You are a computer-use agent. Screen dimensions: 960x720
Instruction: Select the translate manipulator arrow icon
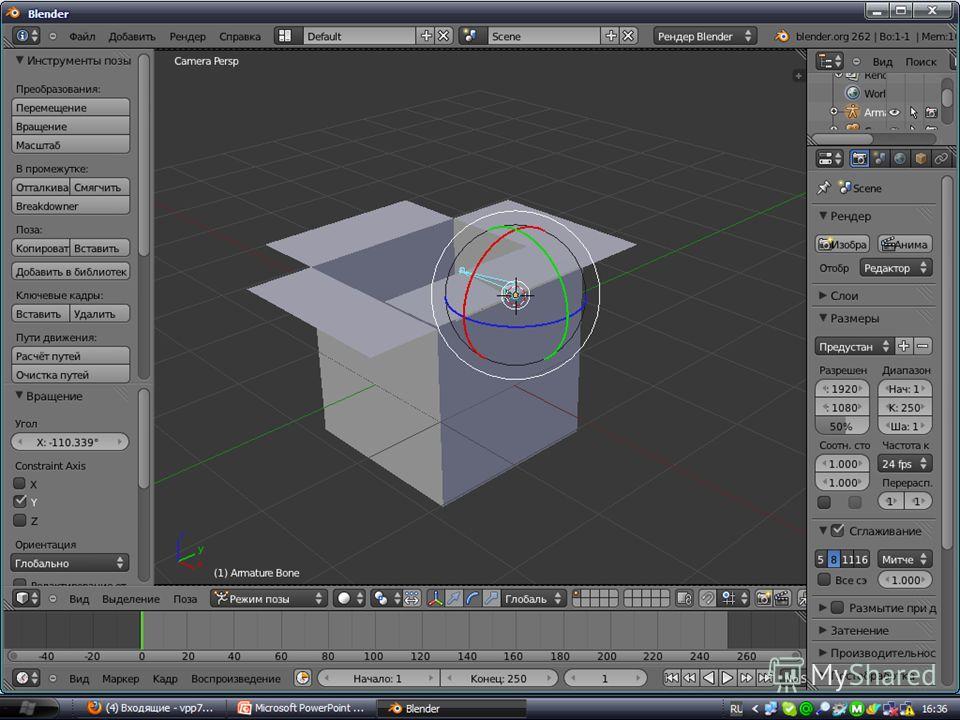pyautogui.click(x=454, y=598)
